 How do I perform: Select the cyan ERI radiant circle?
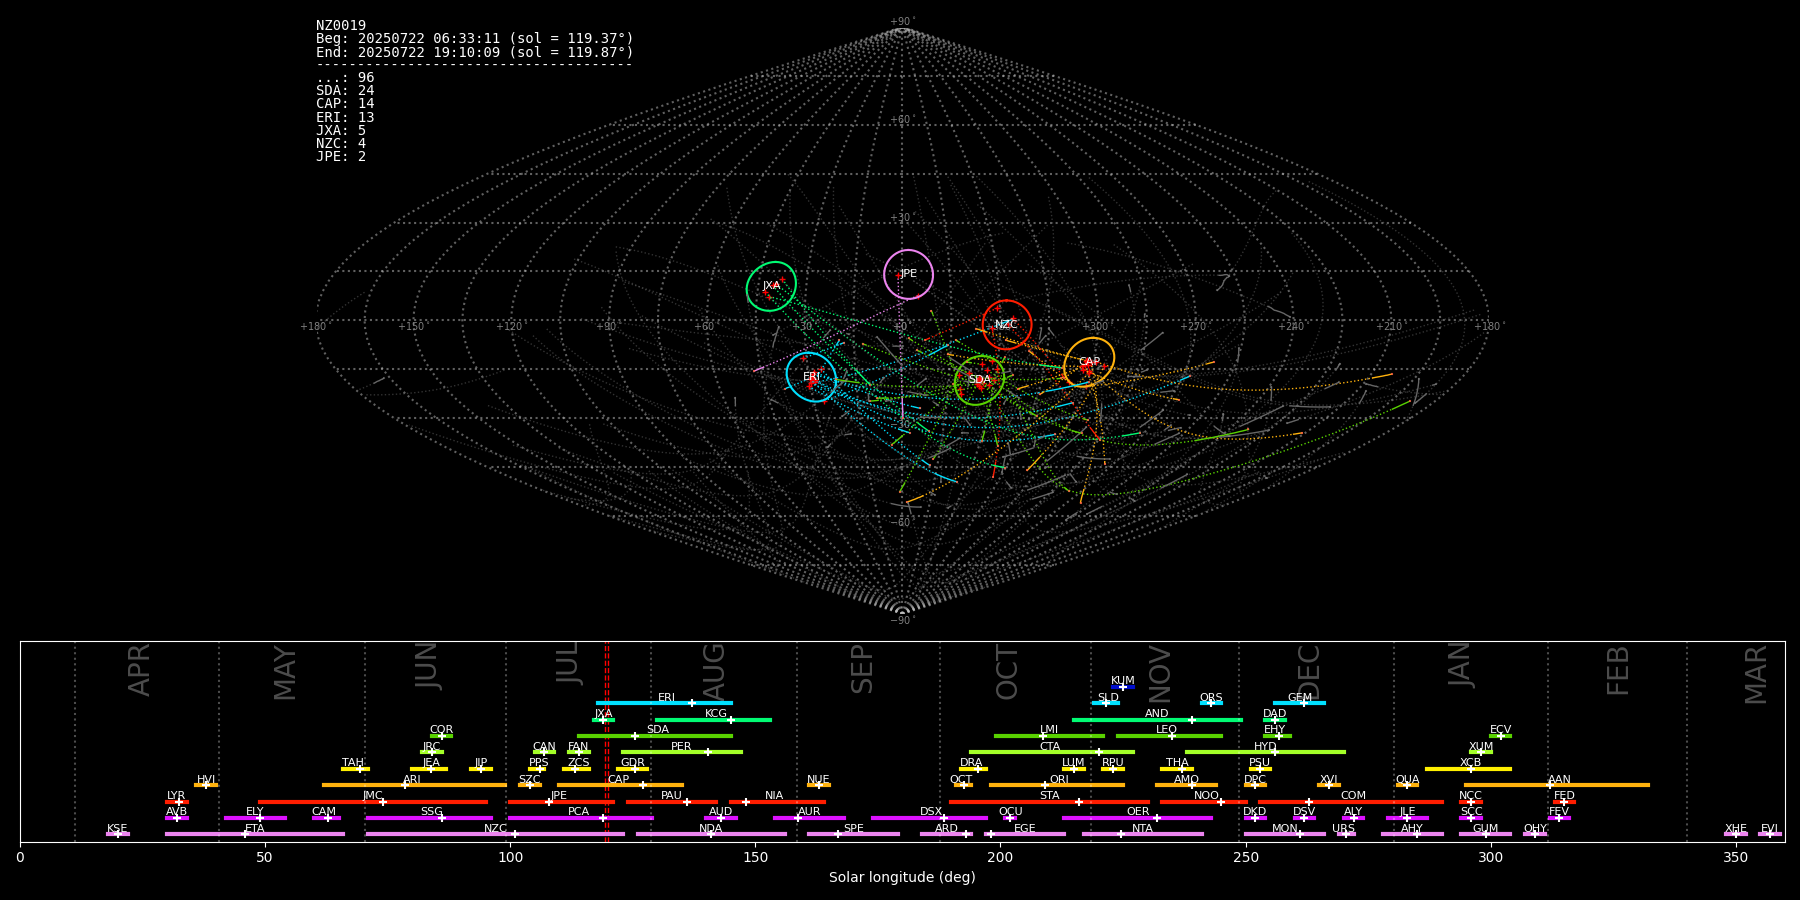(811, 377)
